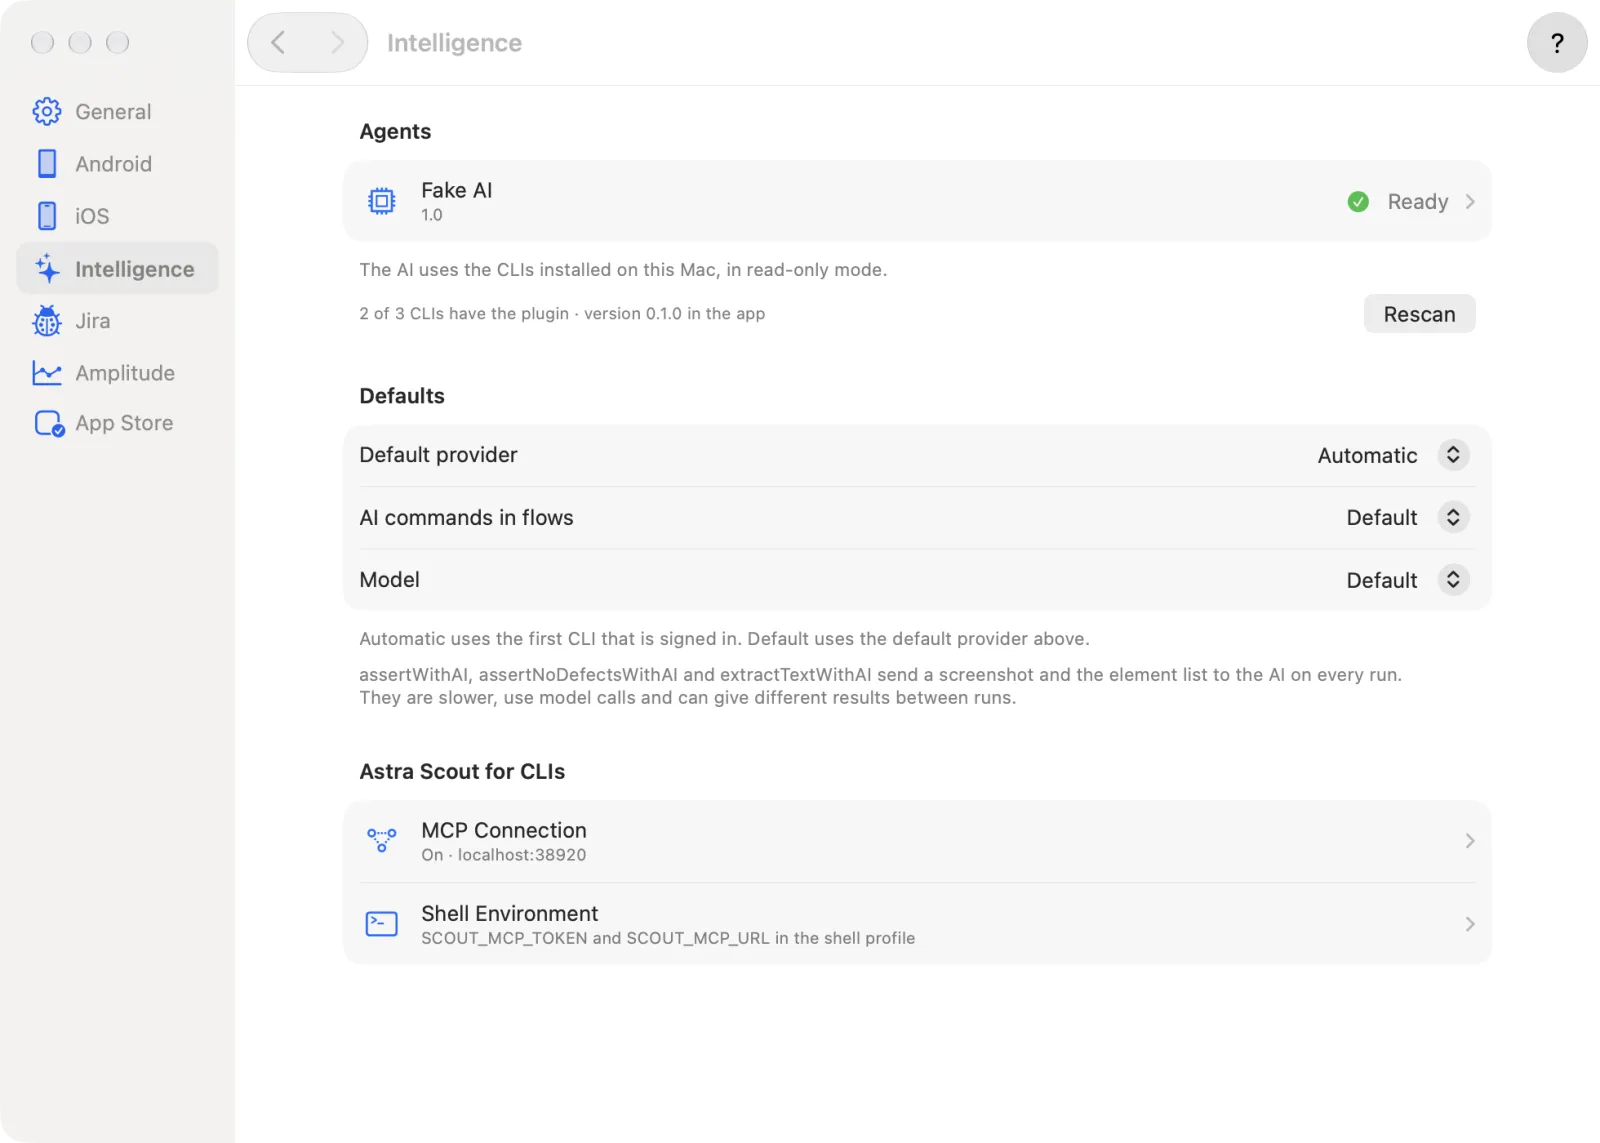Go forward with the right chevron
The height and width of the screenshot is (1143, 1600).
[337, 43]
